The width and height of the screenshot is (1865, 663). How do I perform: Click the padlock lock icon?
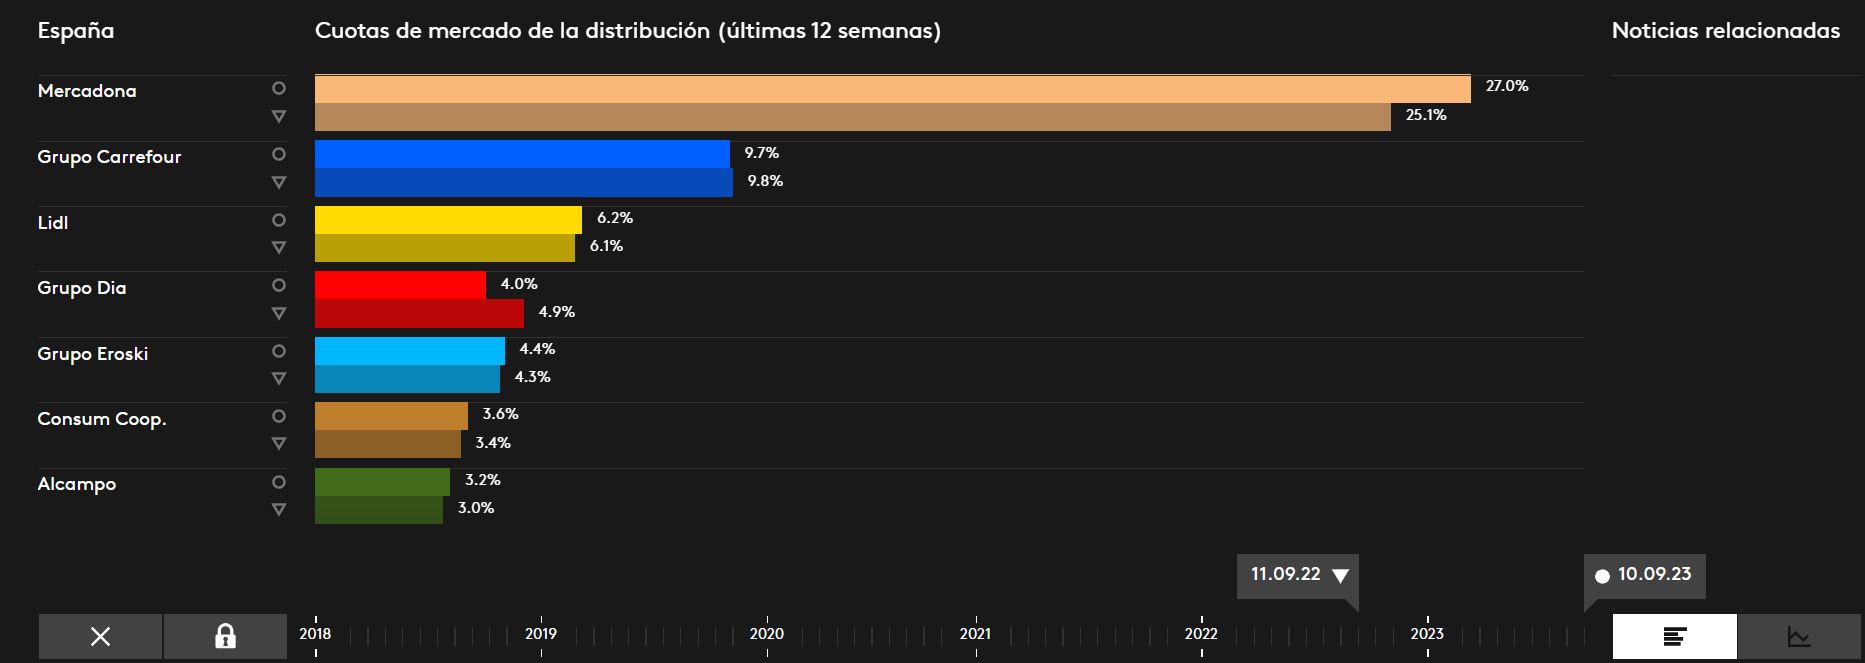(x=225, y=636)
